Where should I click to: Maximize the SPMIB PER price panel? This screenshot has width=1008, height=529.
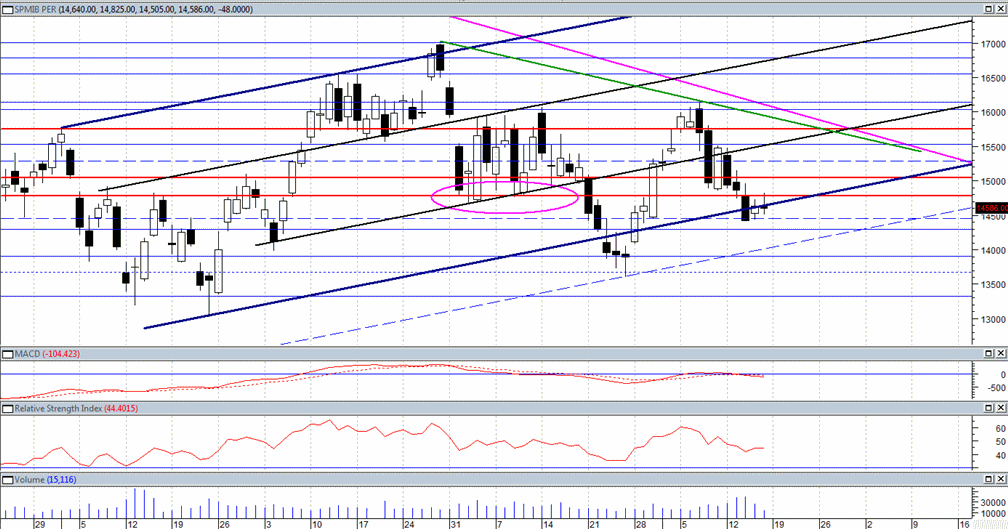pyautogui.click(x=989, y=9)
